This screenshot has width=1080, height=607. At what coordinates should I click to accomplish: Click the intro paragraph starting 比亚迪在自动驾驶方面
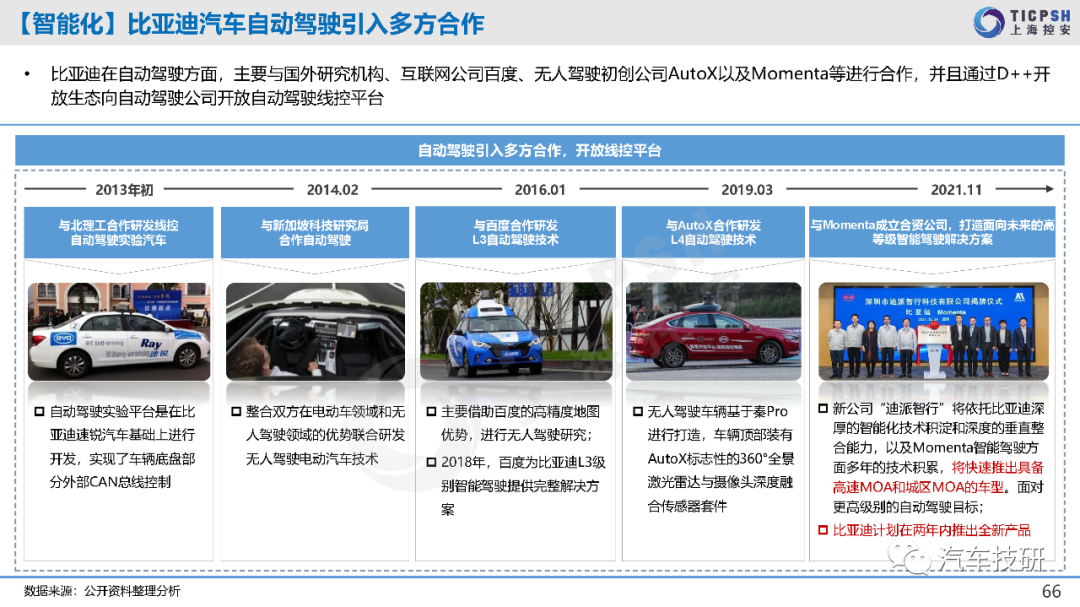pyautogui.click(x=550, y=85)
